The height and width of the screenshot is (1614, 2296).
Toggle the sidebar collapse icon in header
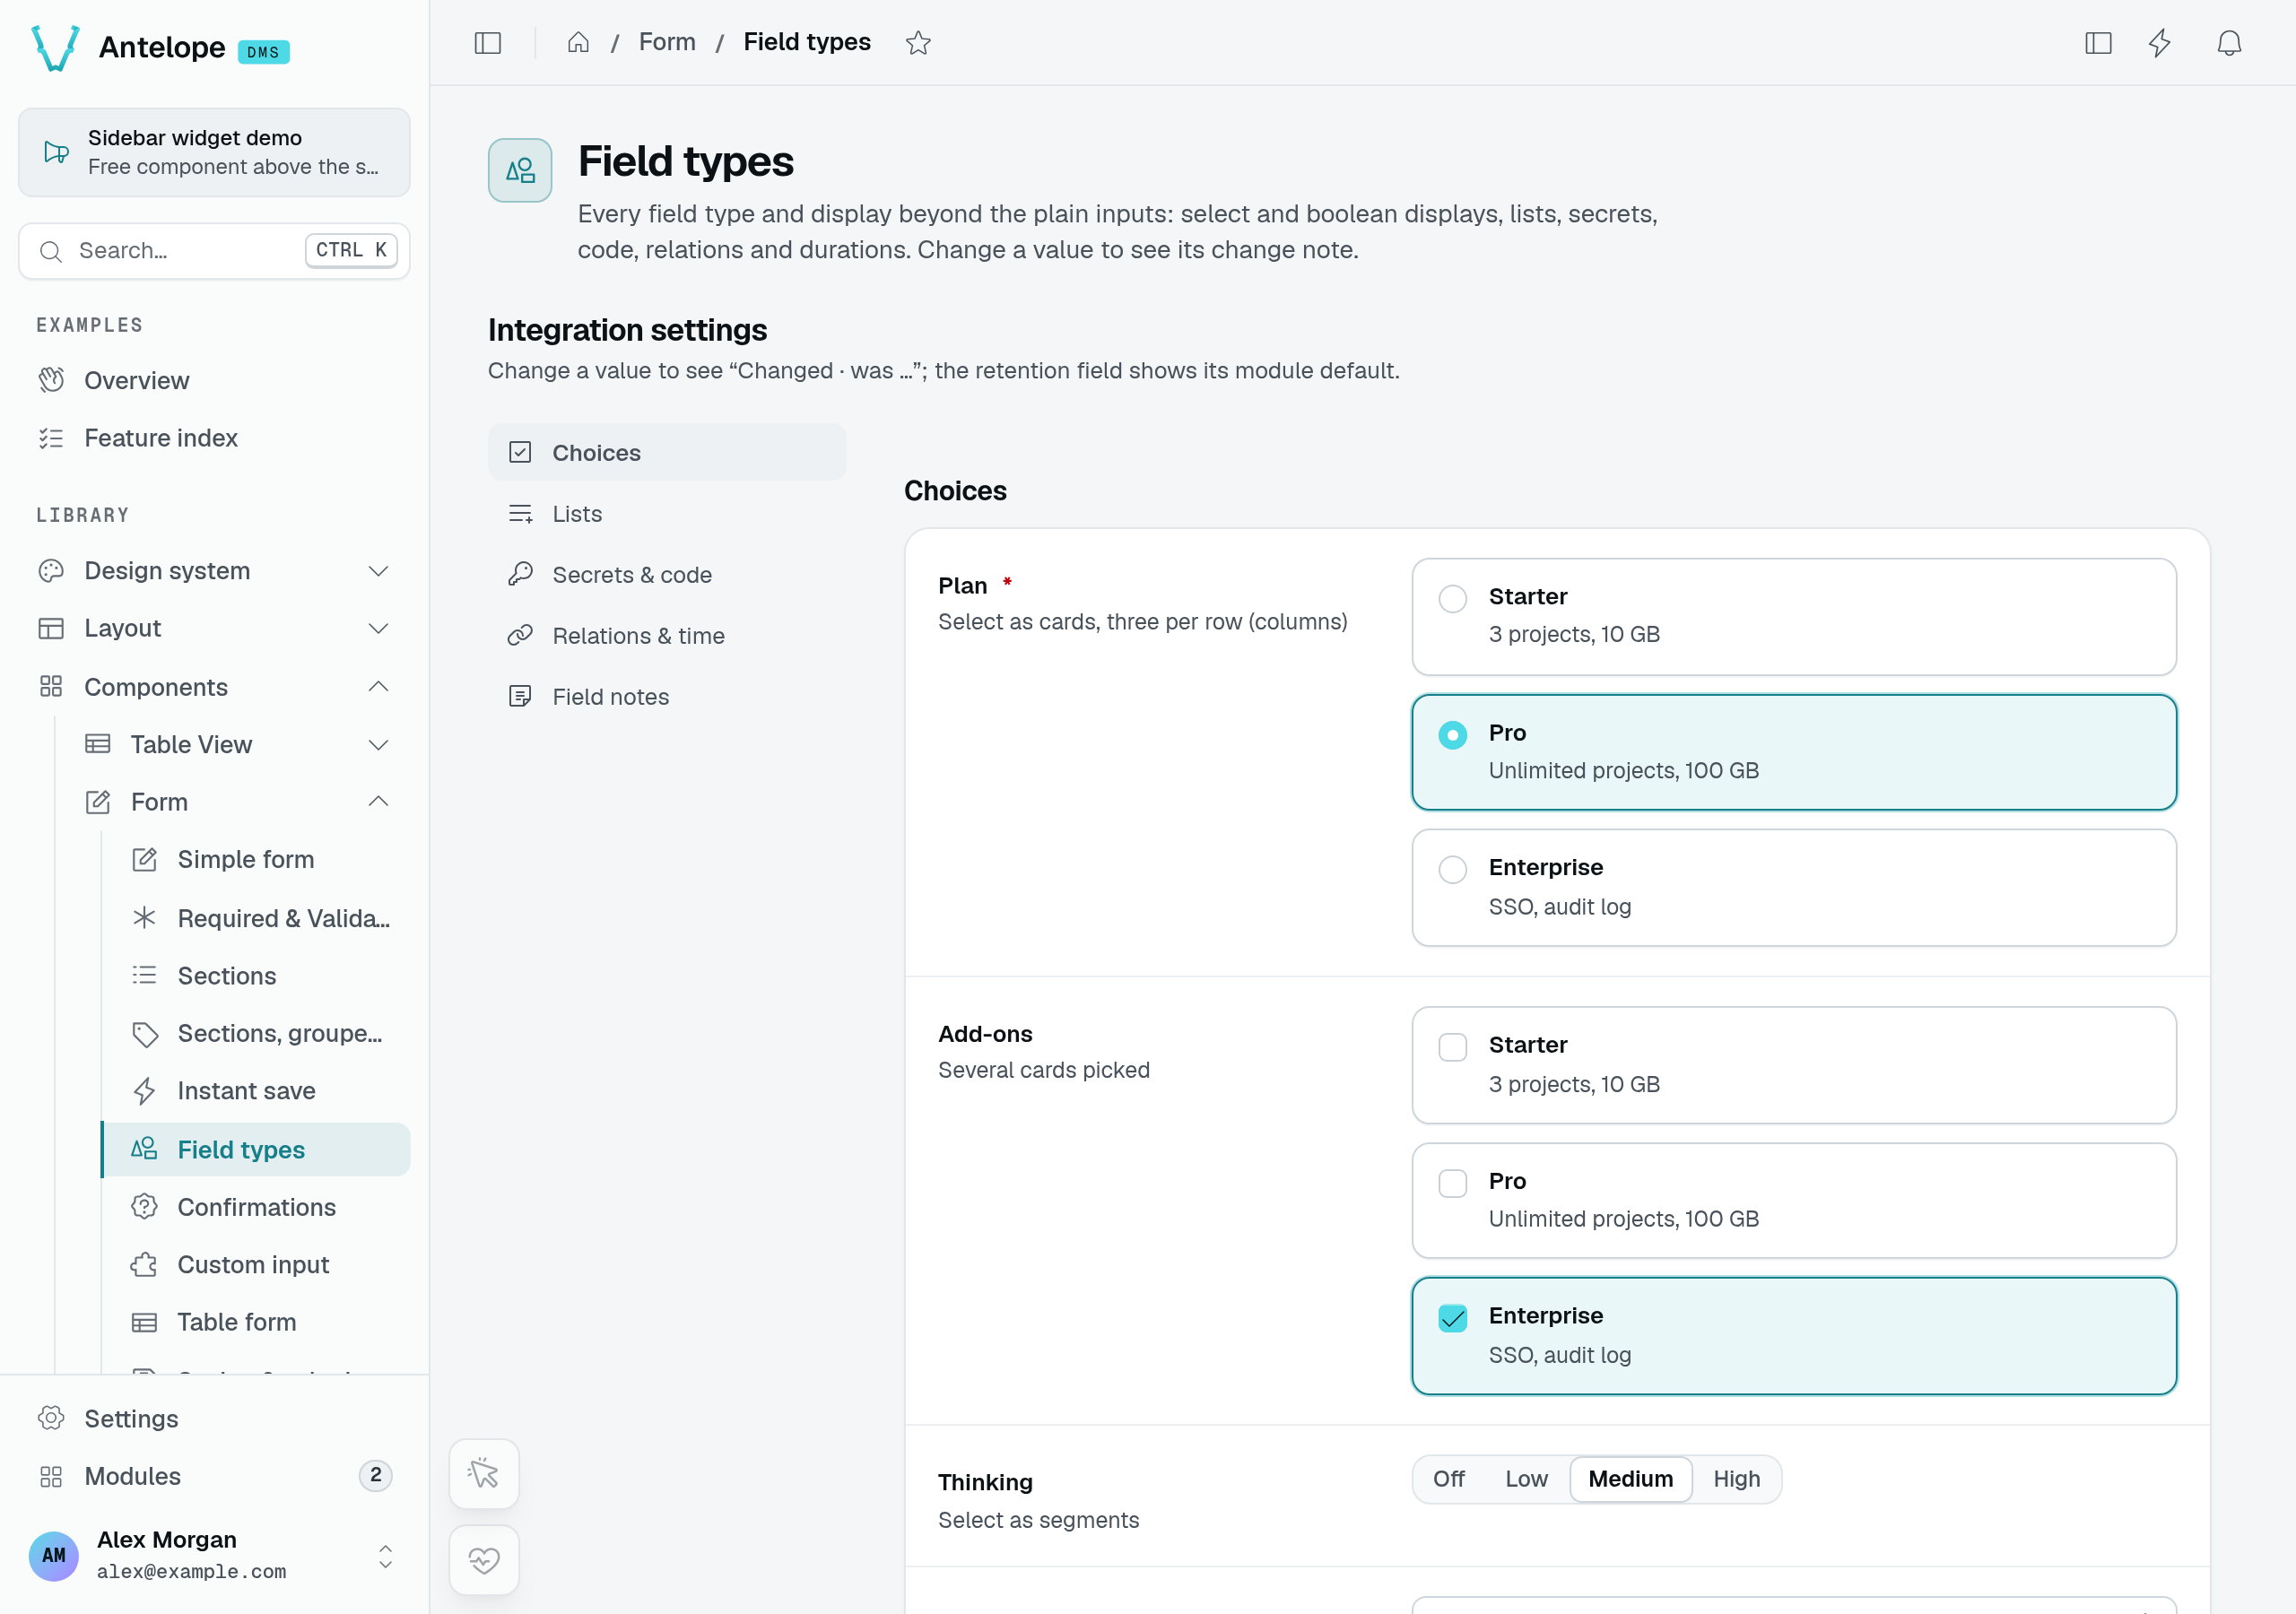[487, 42]
